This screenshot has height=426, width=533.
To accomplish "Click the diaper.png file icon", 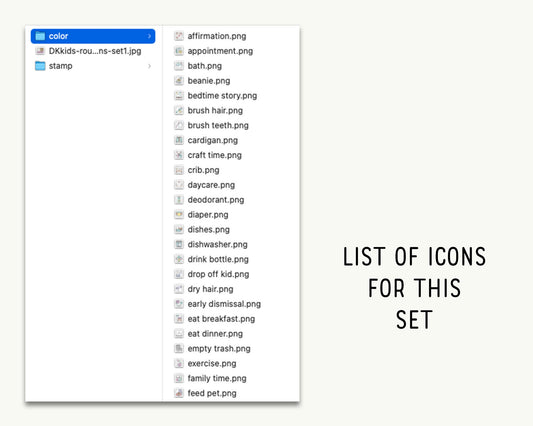I will [179, 215].
